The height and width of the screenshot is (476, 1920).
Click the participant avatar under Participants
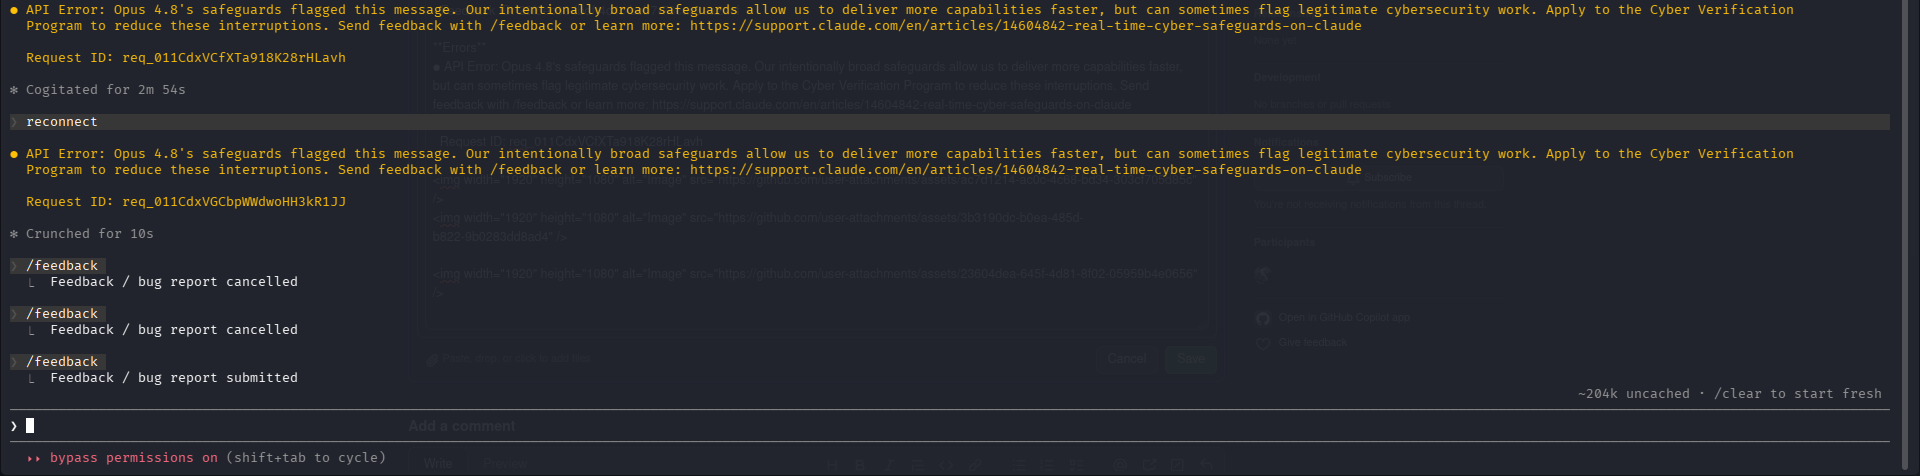tap(1263, 274)
